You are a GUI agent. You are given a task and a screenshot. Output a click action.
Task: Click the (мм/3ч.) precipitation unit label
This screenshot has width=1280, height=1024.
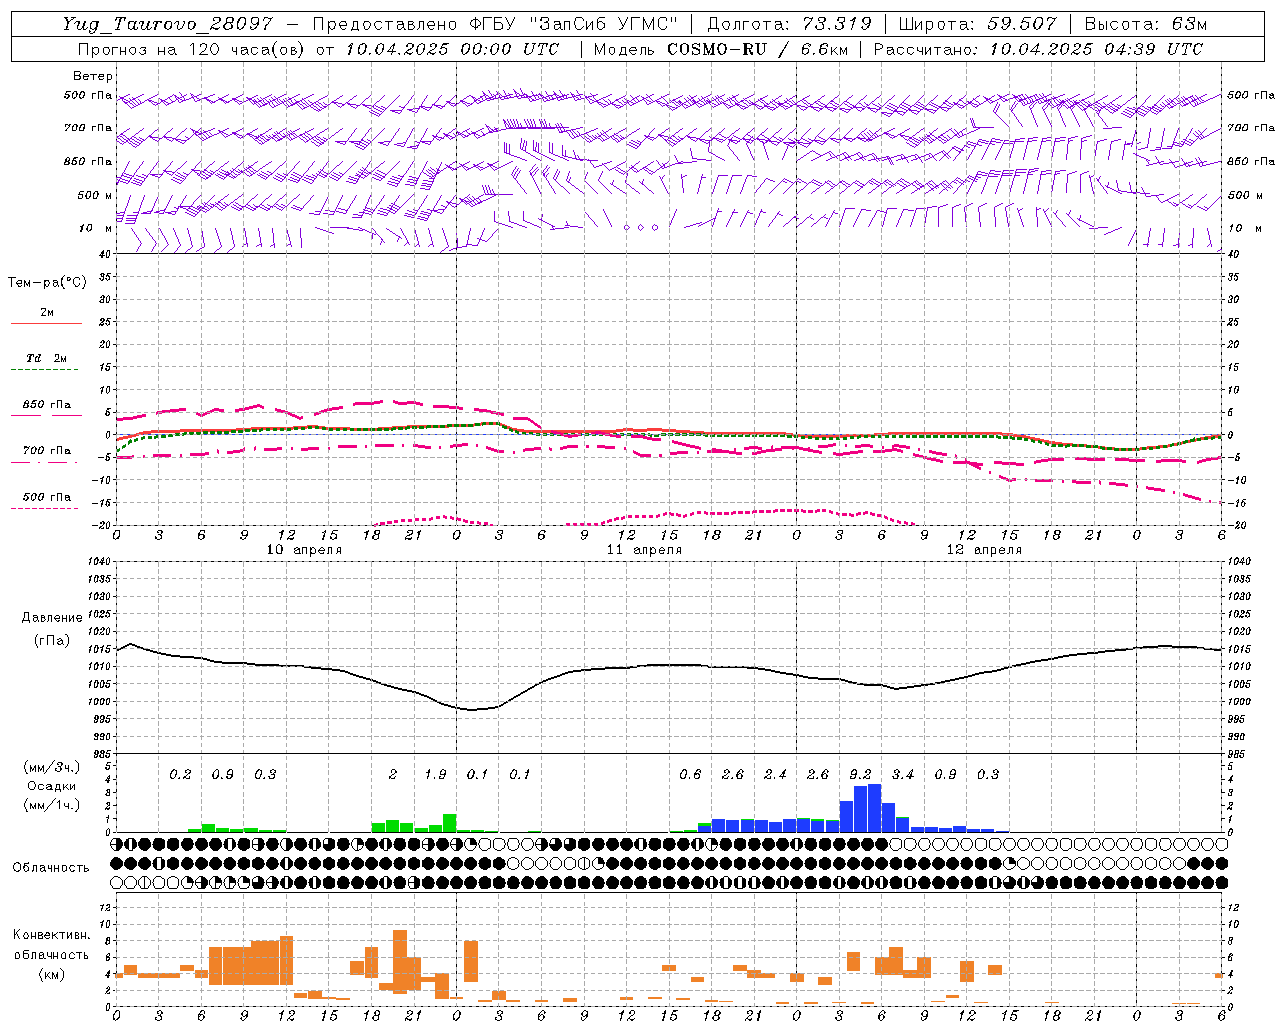point(51,767)
